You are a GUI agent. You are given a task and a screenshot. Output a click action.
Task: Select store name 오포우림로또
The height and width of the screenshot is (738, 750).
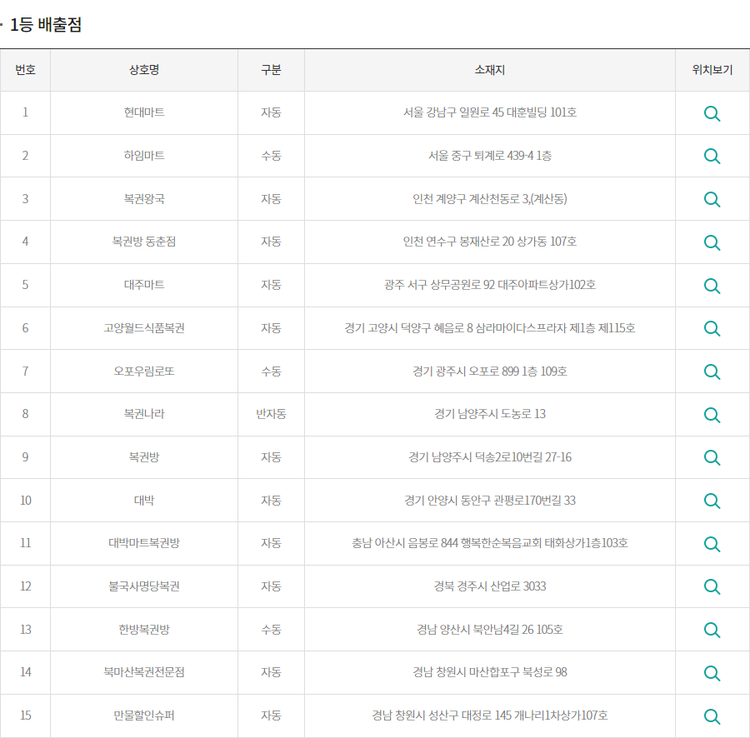click(x=144, y=371)
